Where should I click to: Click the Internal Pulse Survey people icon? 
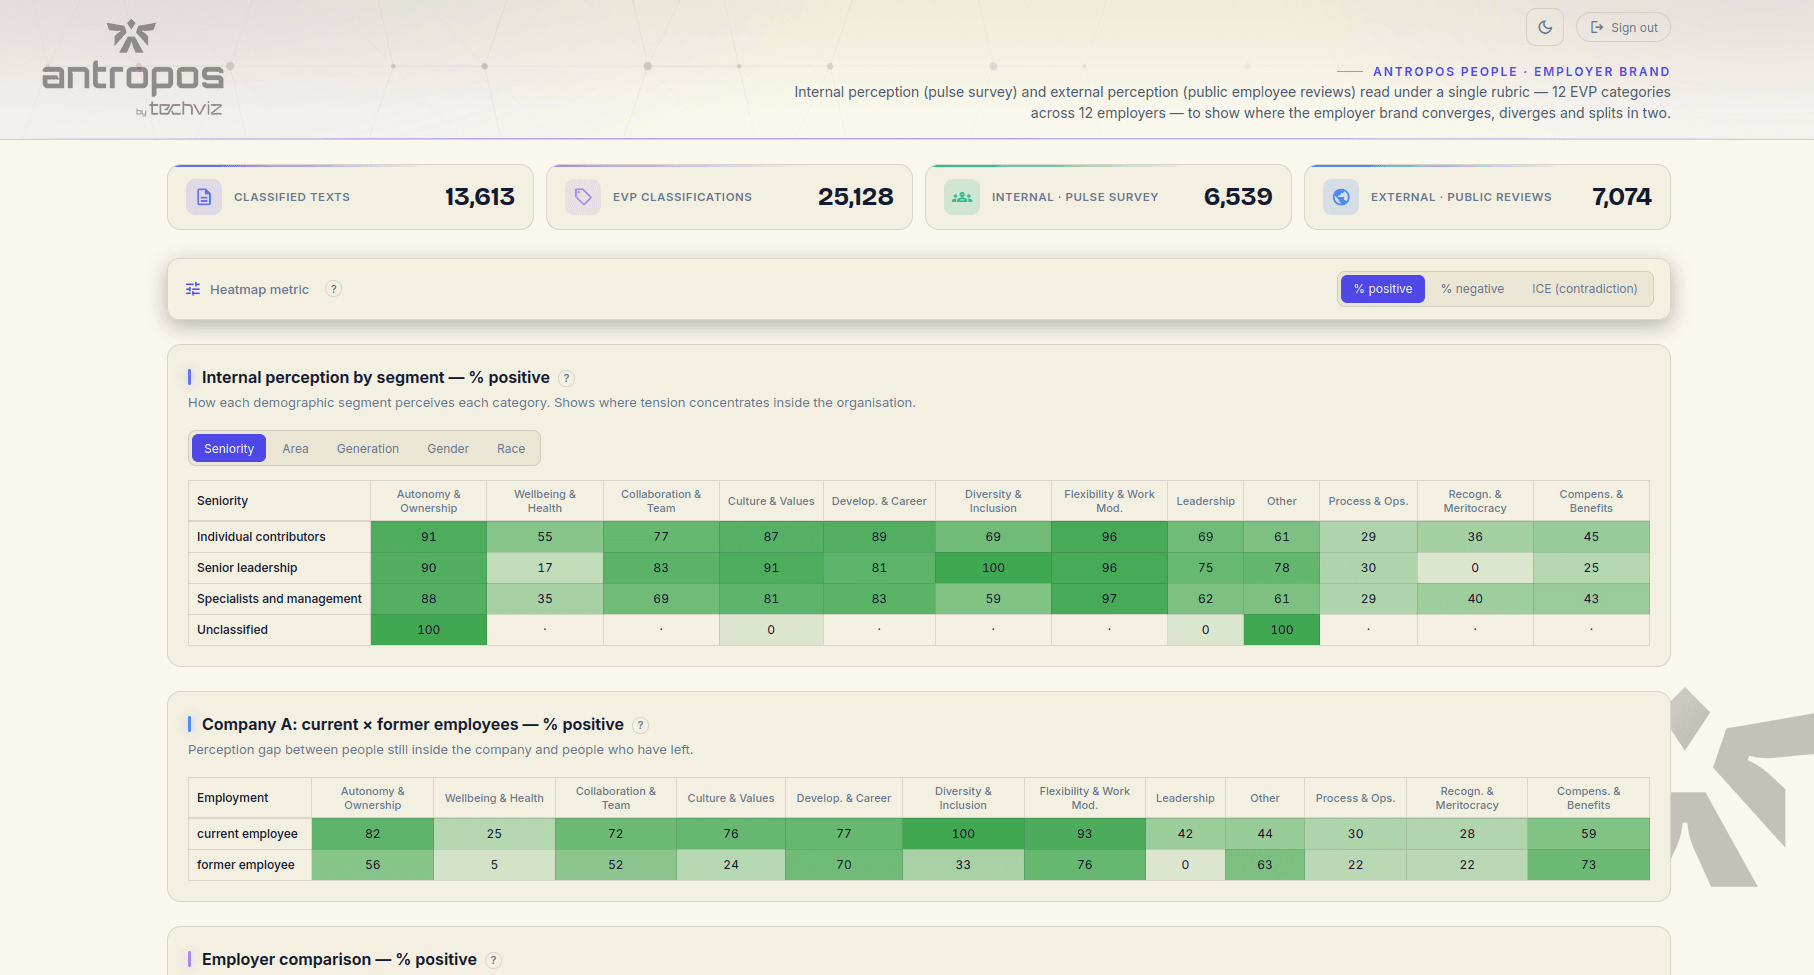point(962,197)
